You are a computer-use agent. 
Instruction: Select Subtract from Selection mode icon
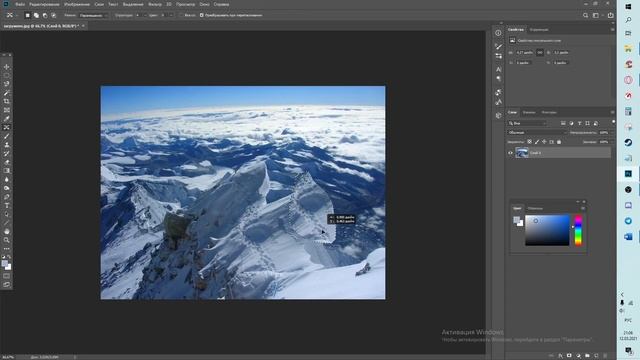pyautogui.click(x=45, y=16)
